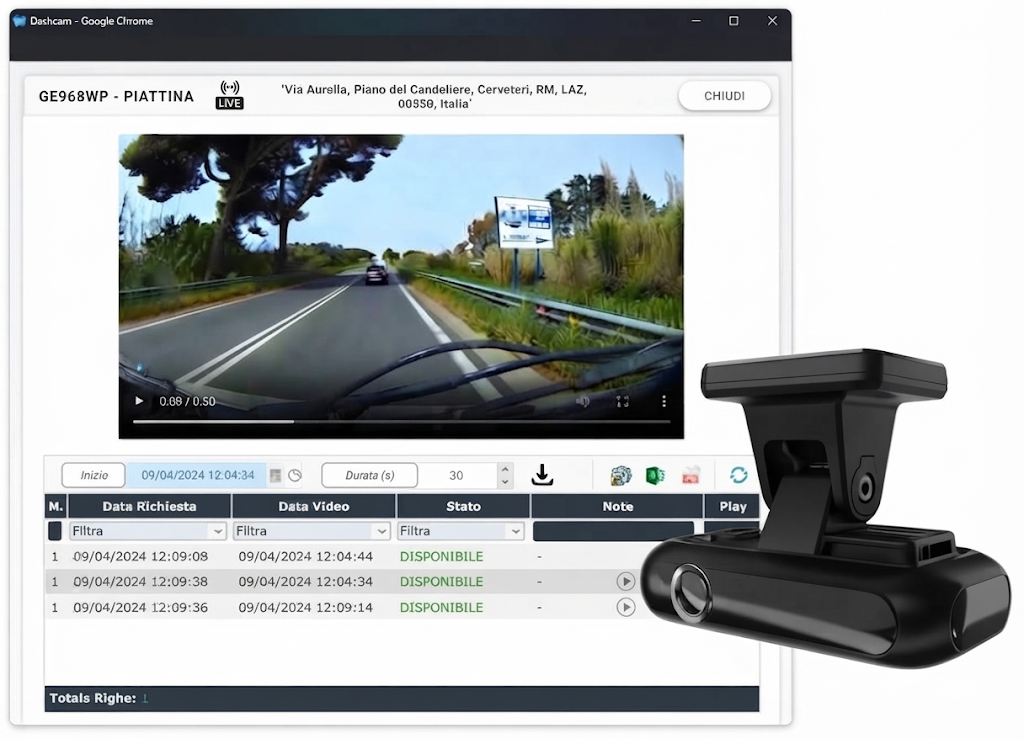The height and width of the screenshot is (739, 1024).
Task: Download the requested video clip
Action: point(542,475)
